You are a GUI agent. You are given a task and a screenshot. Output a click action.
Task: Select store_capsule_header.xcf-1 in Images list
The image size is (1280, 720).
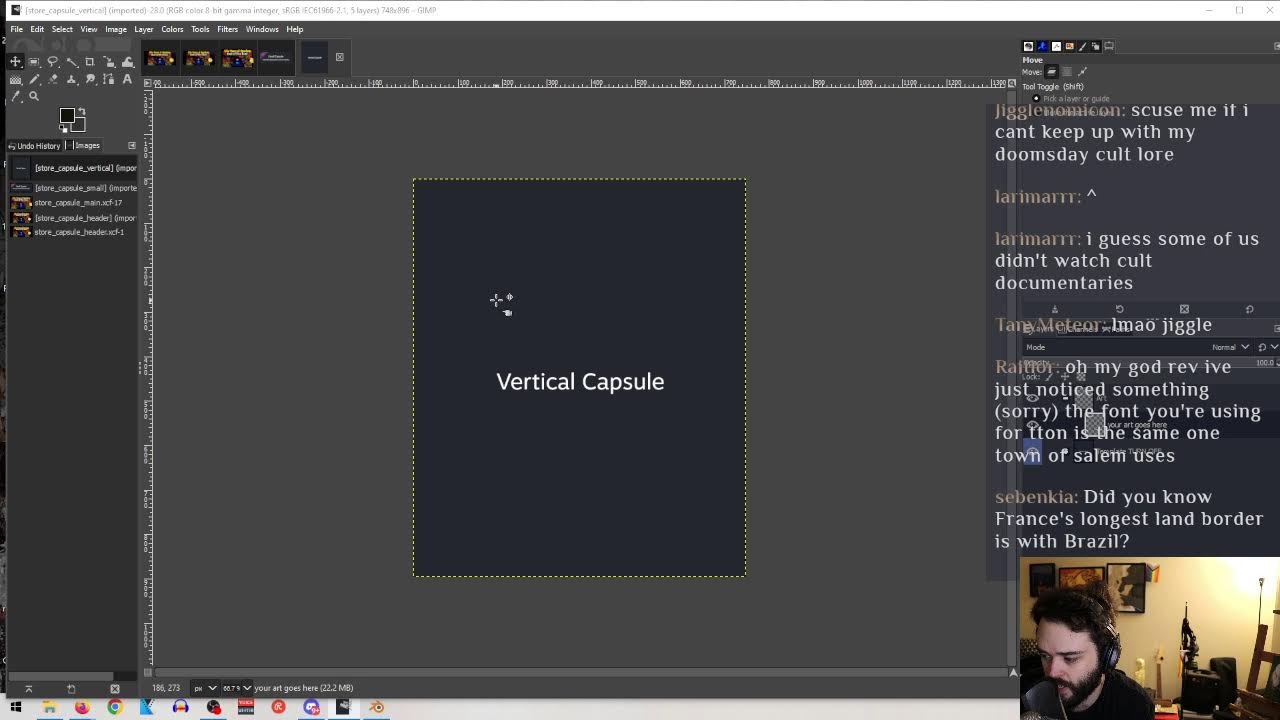[72, 232]
